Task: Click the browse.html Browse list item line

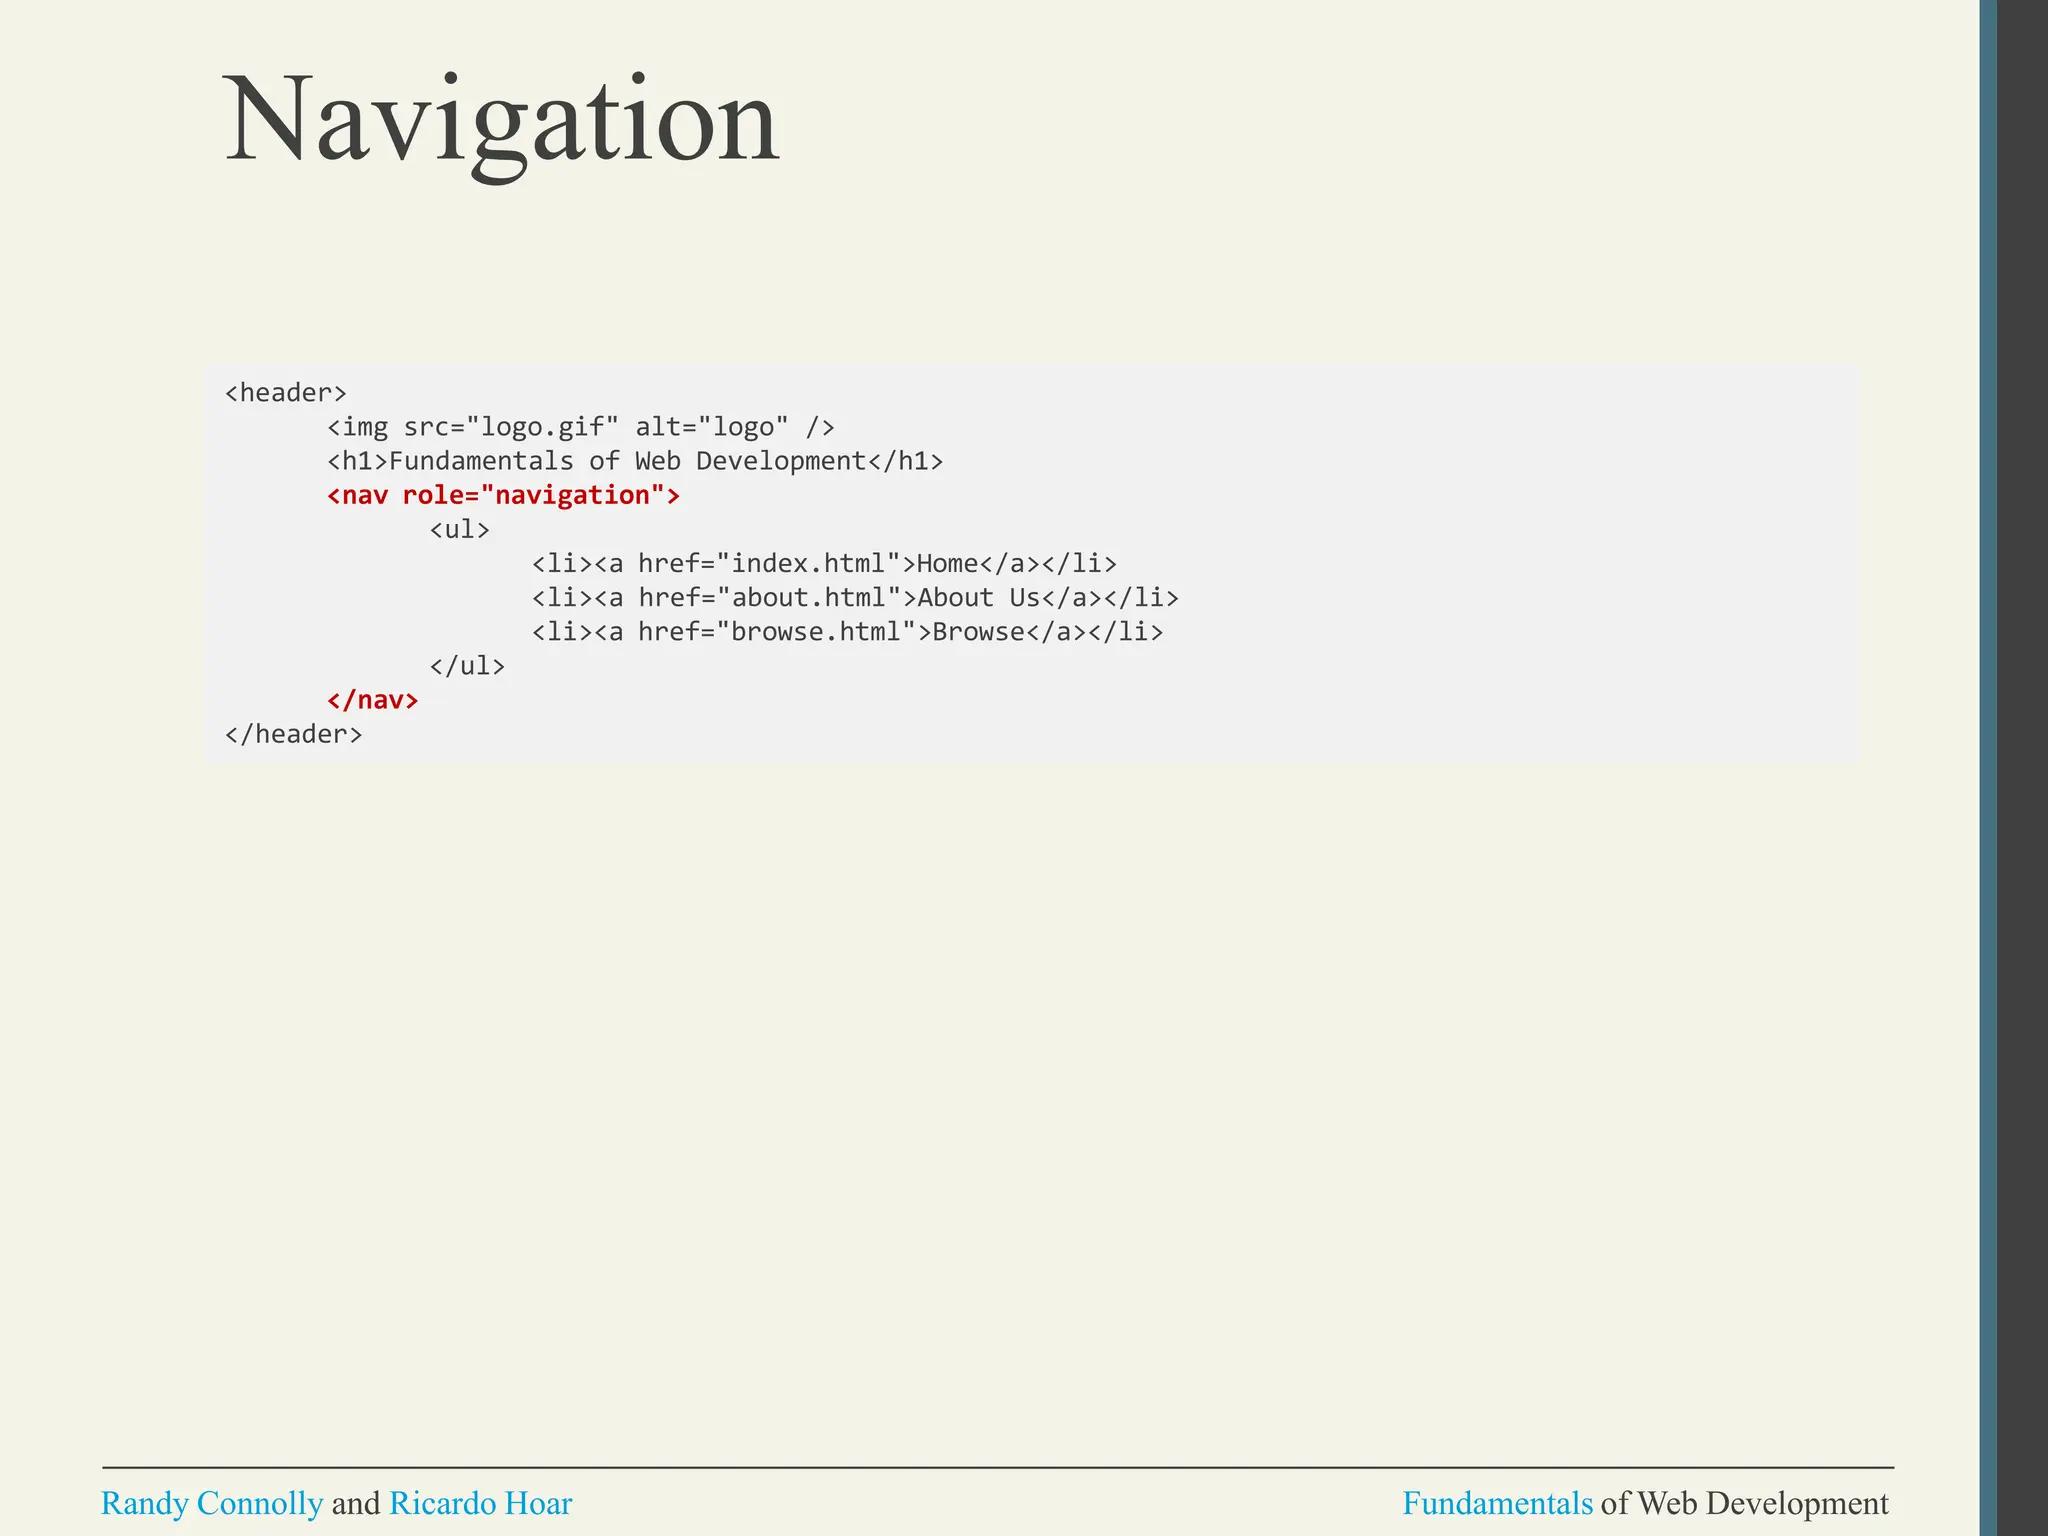Action: click(x=847, y=632)
